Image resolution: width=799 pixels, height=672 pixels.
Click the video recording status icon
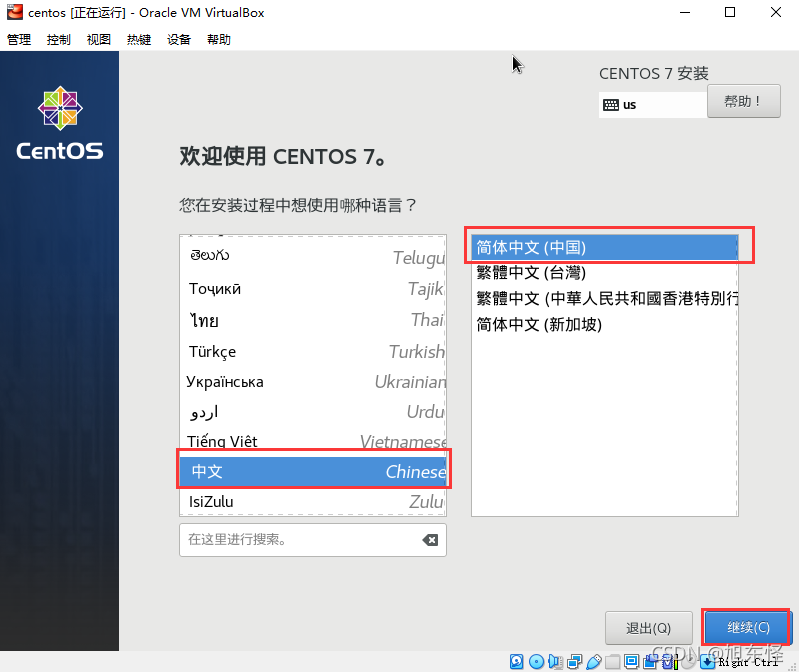651,661
